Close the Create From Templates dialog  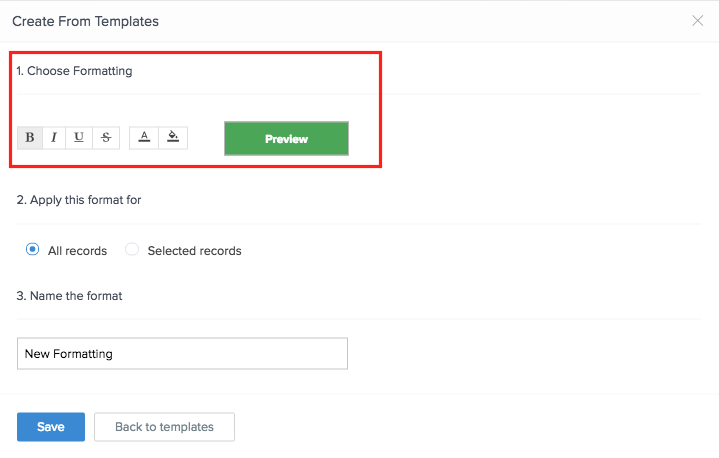(x=698, y=21)
